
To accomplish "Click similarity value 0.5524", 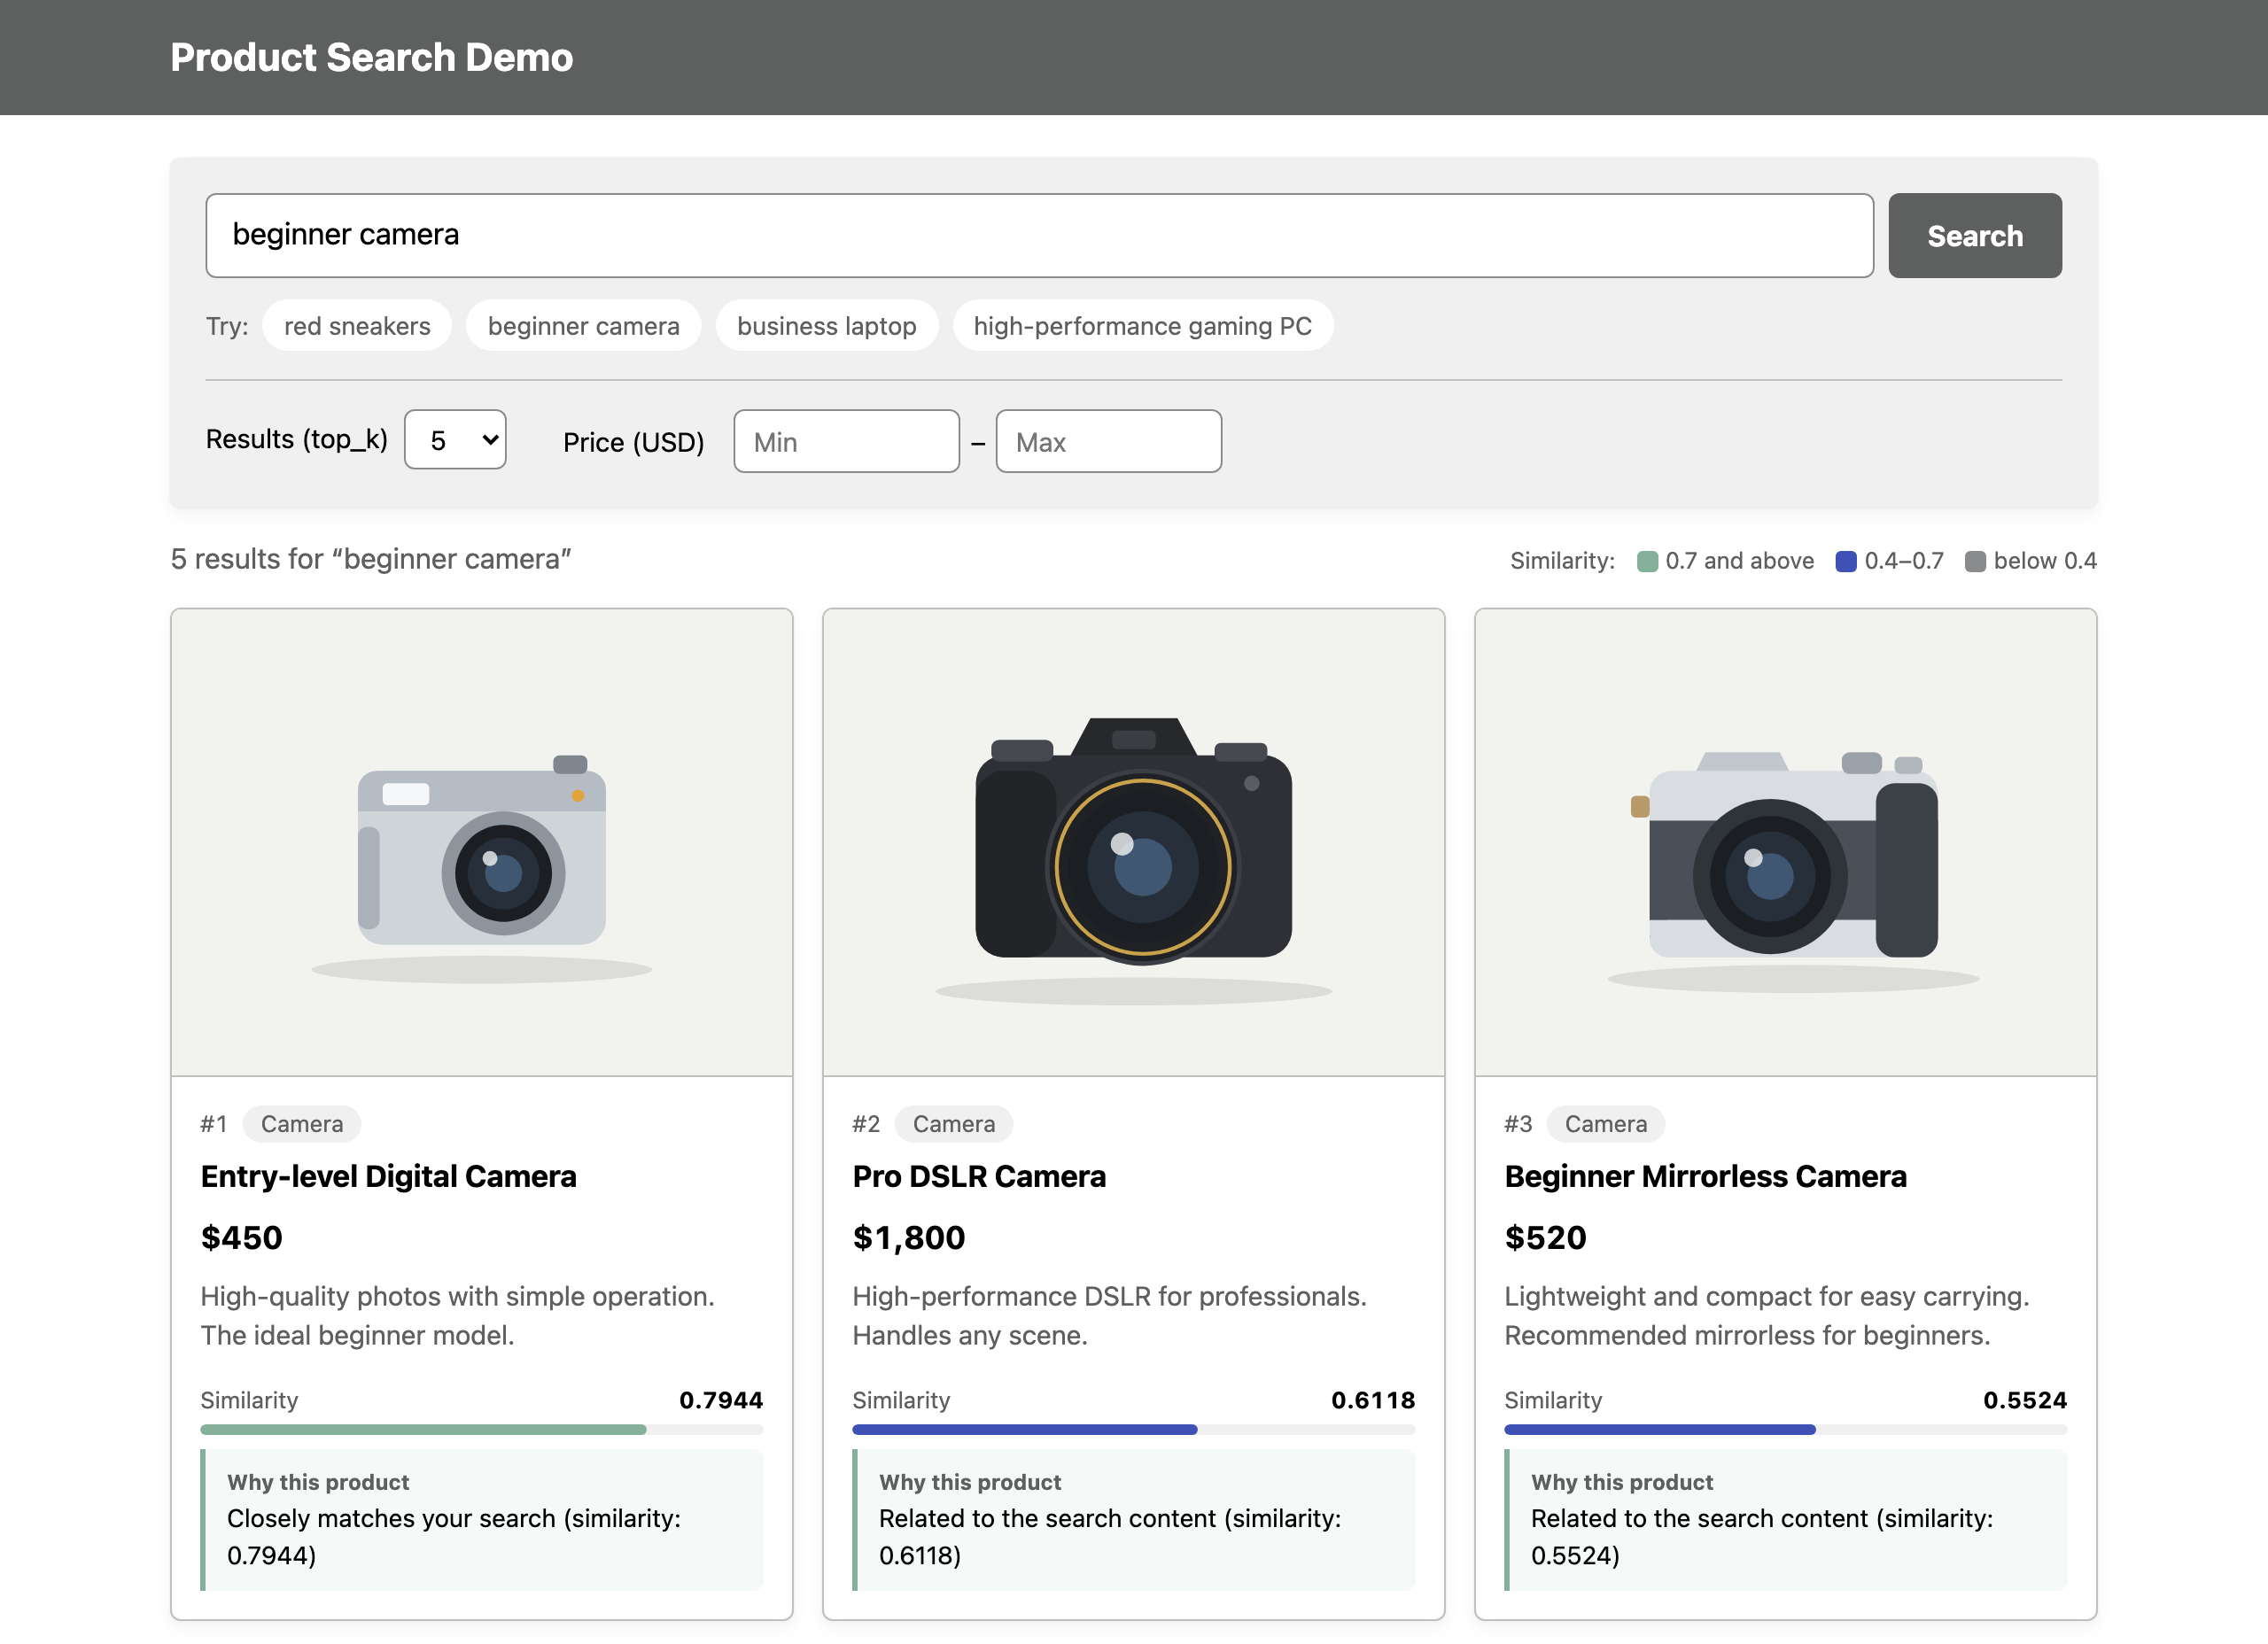I will tap(2024, 1400).
